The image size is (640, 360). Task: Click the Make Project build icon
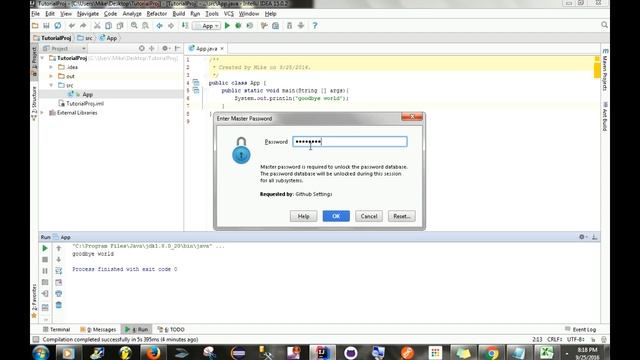185,26
